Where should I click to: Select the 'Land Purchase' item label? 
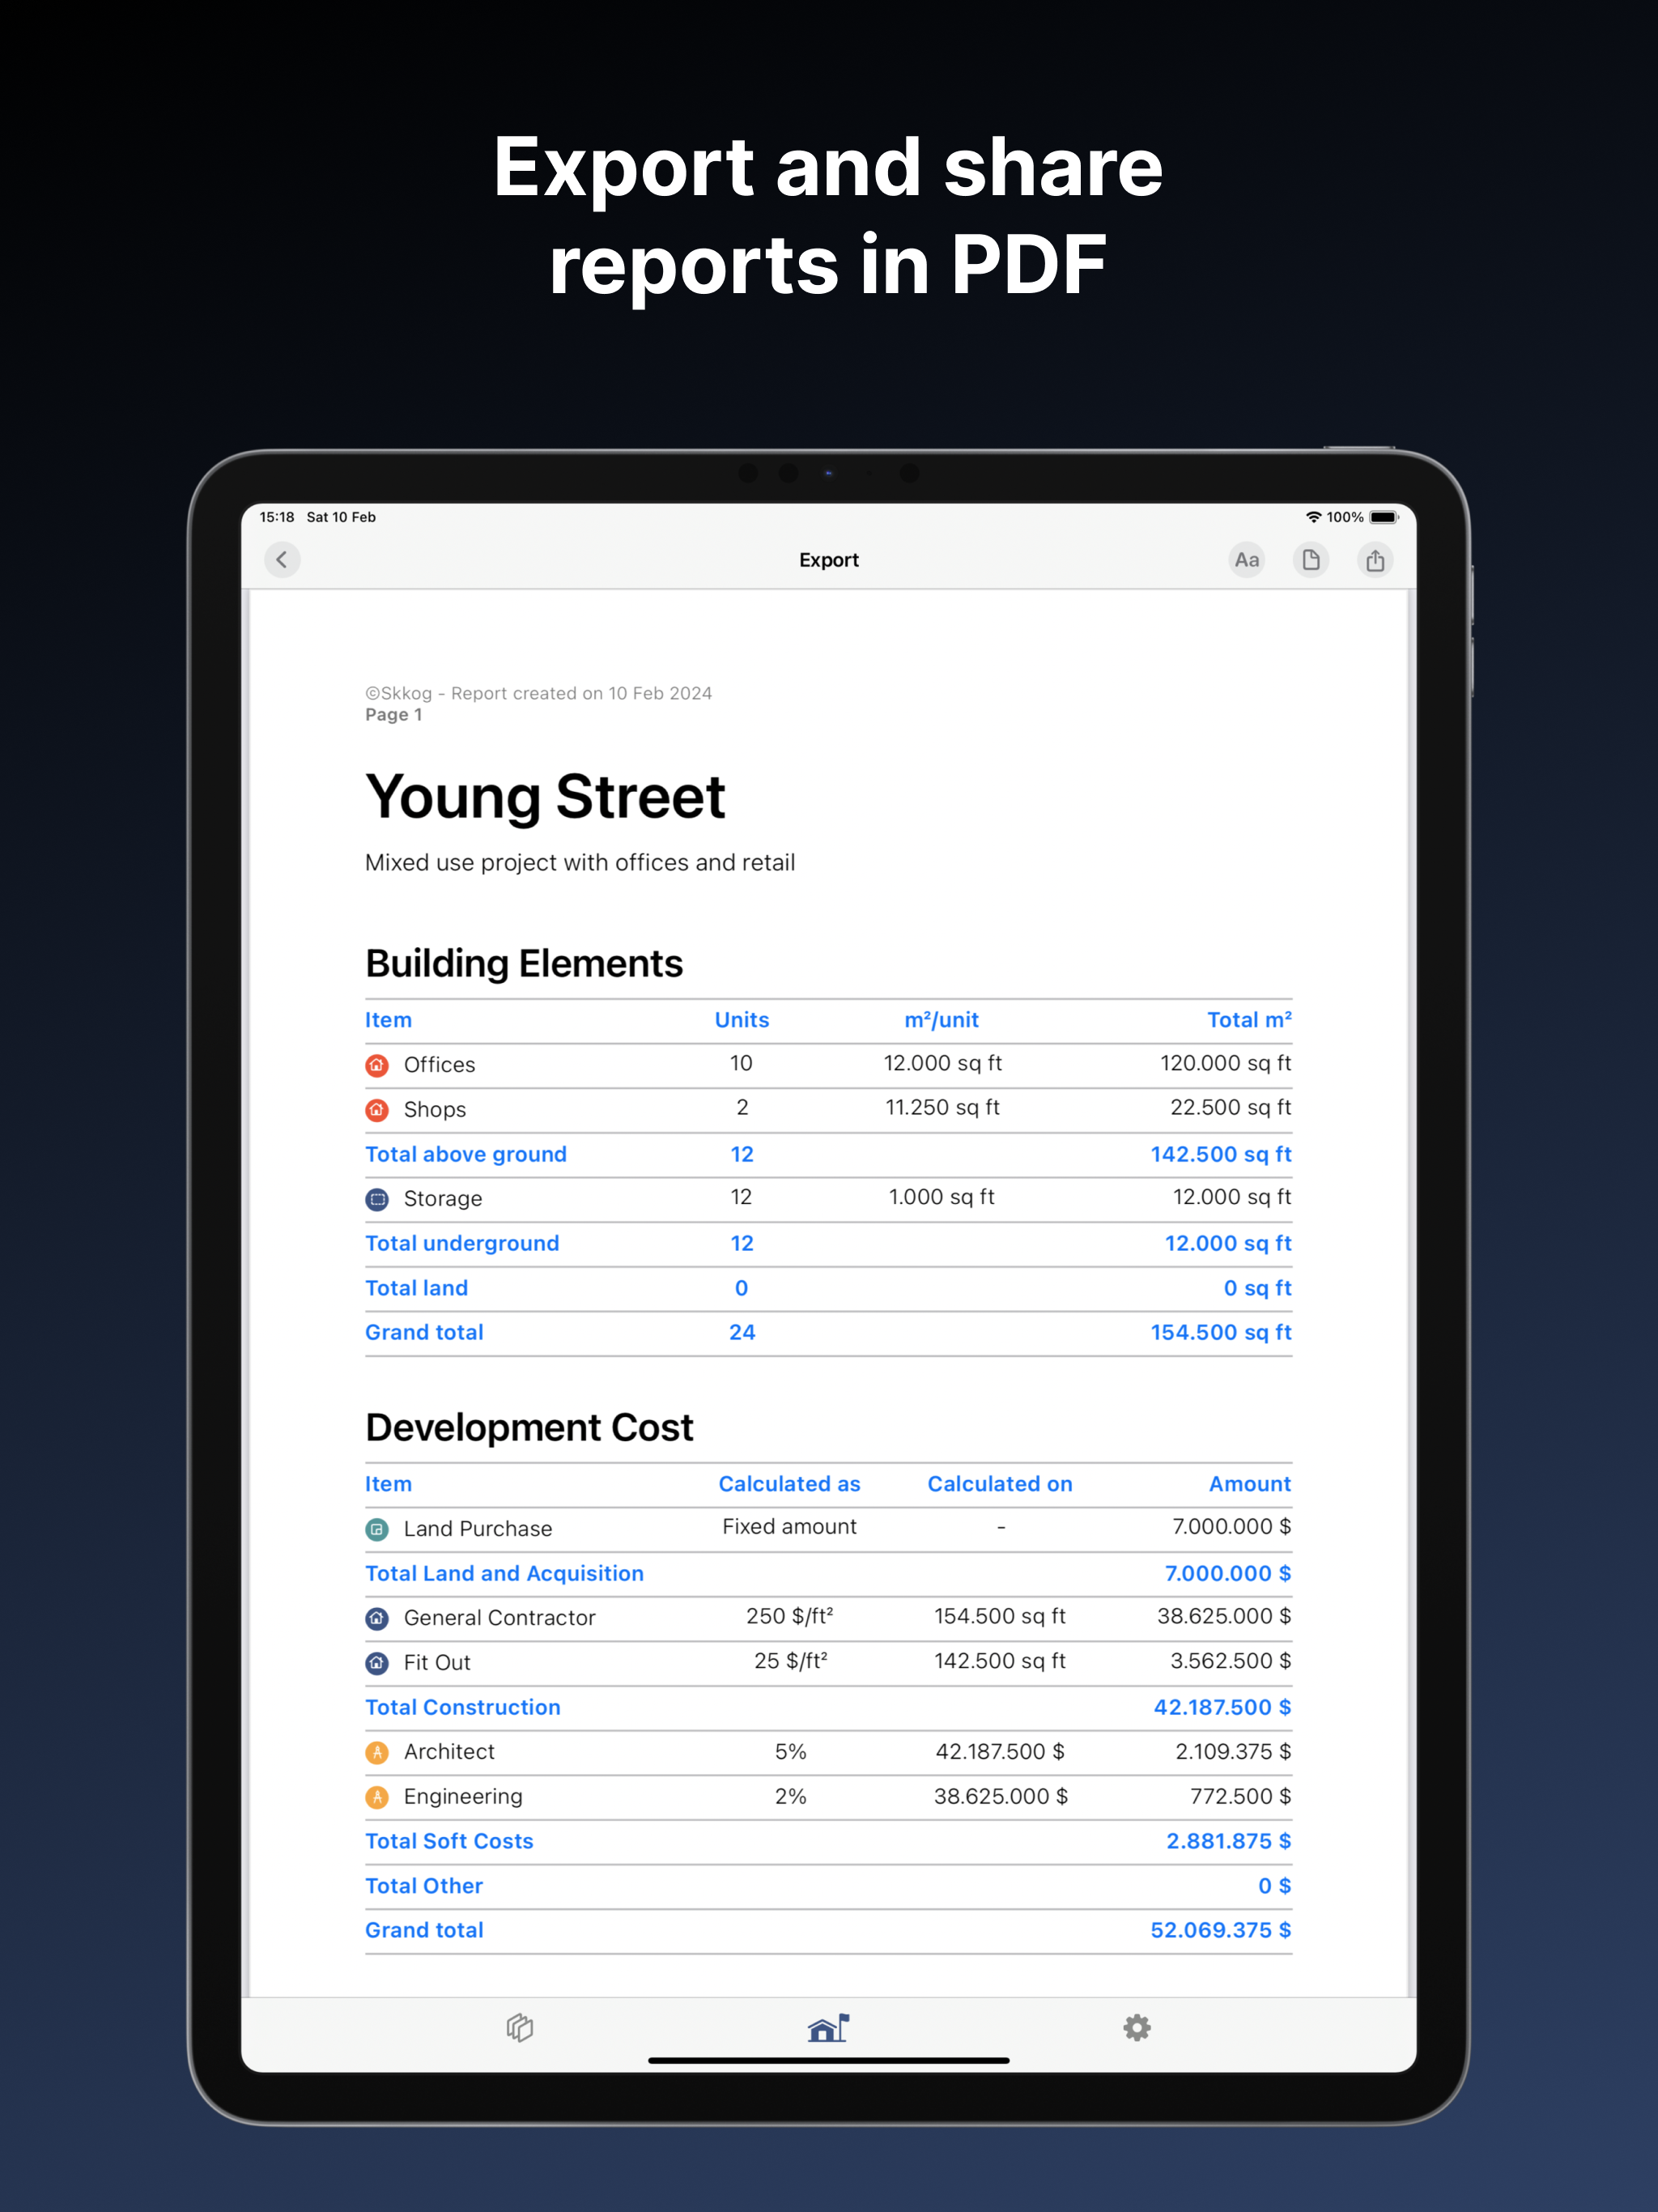point(478,1528)
